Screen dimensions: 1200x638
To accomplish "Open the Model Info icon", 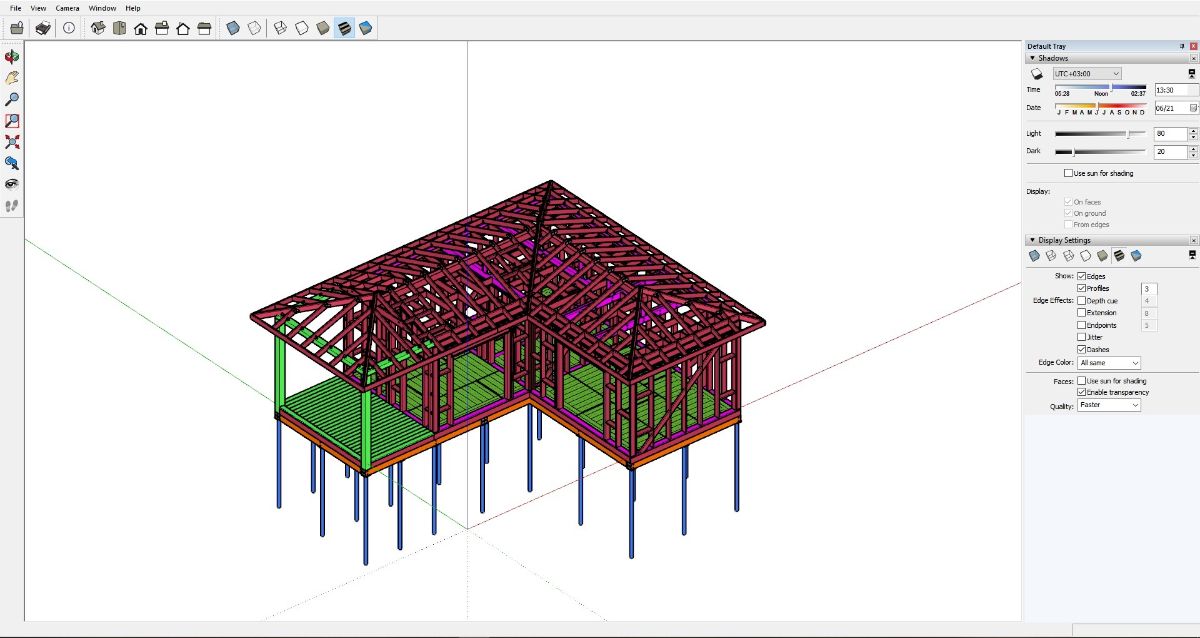I will click(x=68, y=29).
